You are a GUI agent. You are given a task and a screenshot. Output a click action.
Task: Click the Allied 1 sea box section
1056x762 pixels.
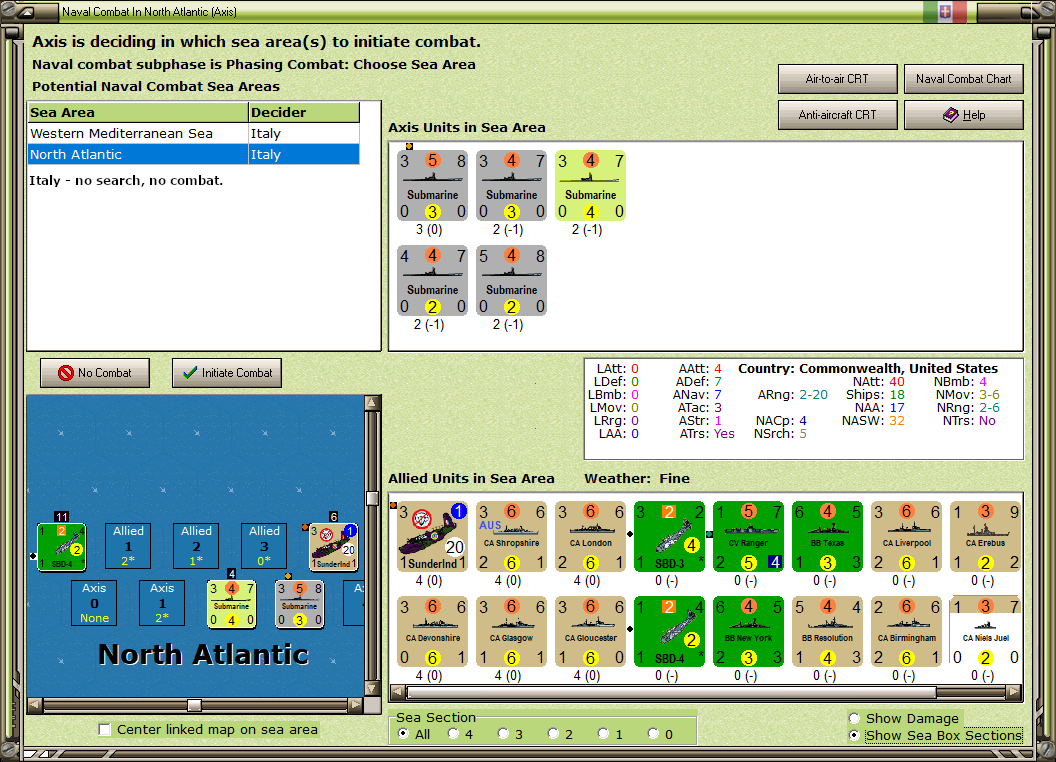(x=128, y=546)
